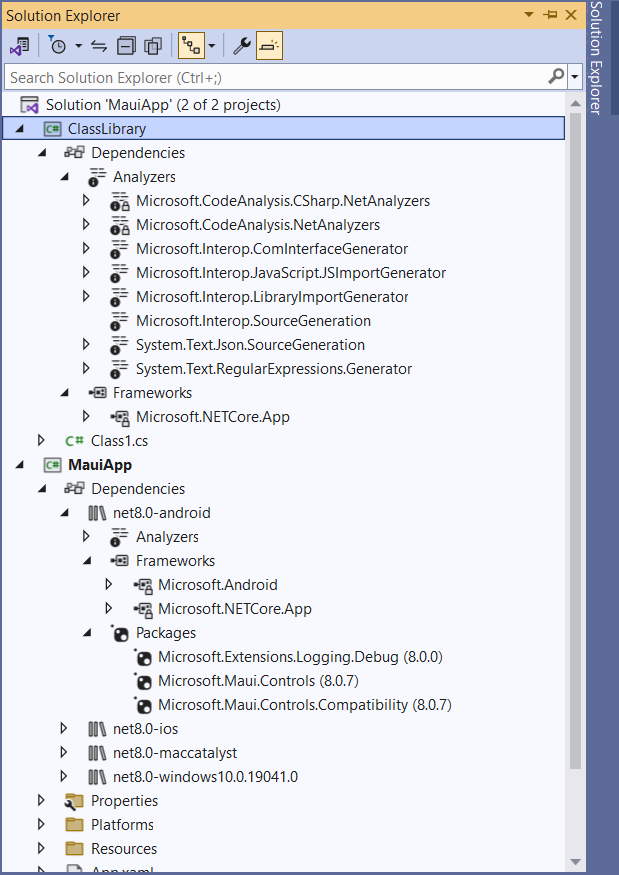Collapse the Analyzers node under ClassLibrary
This screenshot has height=875, width=619.
coord(65,176)
